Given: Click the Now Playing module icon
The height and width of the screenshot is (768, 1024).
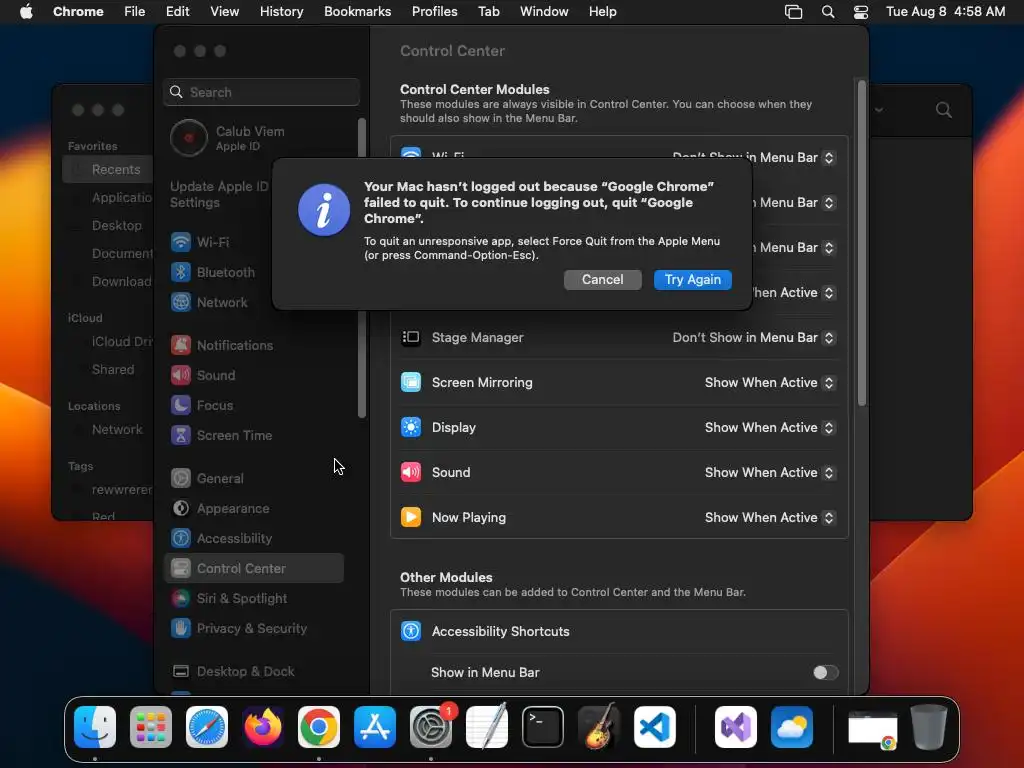Looking at the screenshot, I should pos(411,518).
